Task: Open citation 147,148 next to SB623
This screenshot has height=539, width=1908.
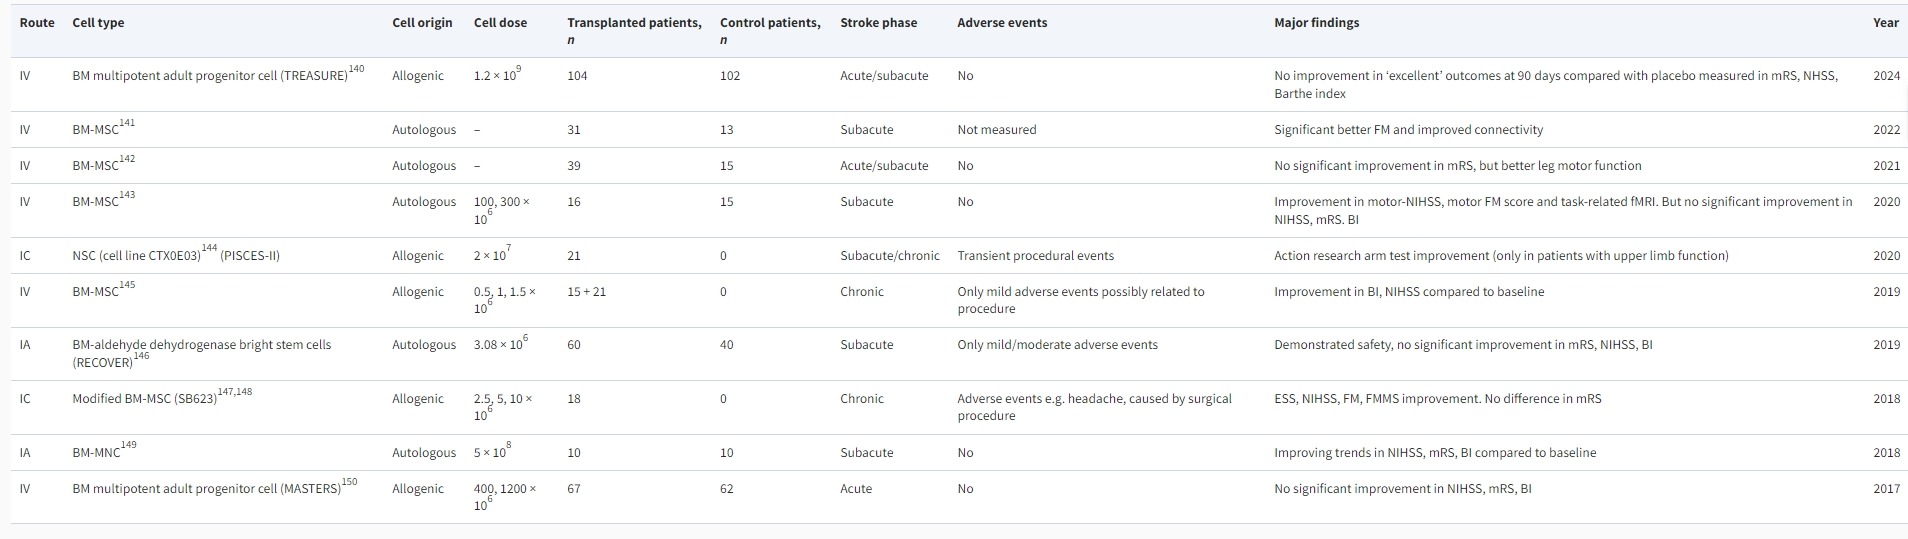Action: click(234, 392)
